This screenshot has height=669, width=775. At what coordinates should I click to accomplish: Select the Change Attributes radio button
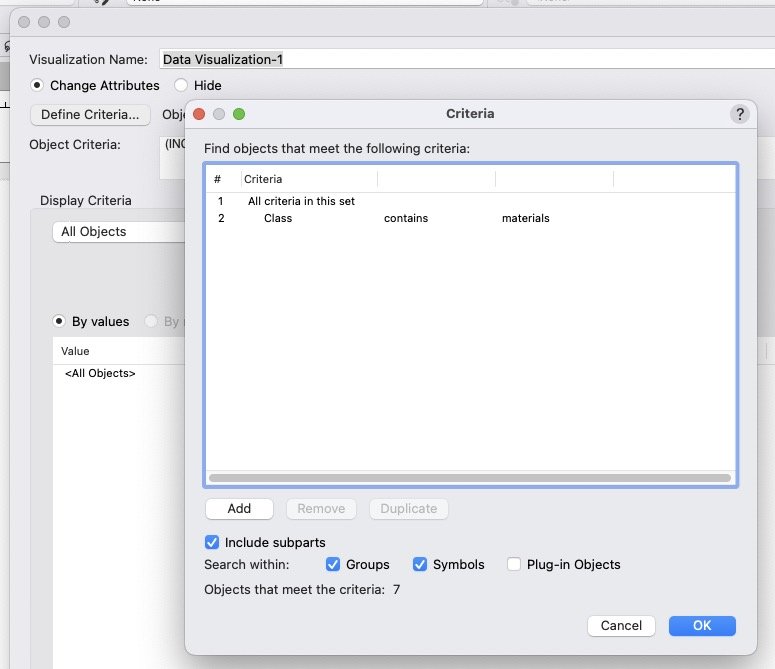point(37,86)
